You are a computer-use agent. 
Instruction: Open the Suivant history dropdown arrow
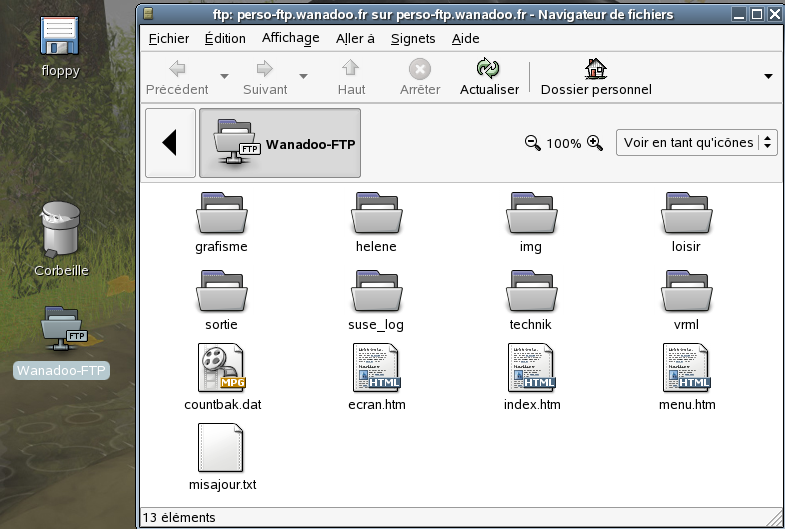[303, 77]
